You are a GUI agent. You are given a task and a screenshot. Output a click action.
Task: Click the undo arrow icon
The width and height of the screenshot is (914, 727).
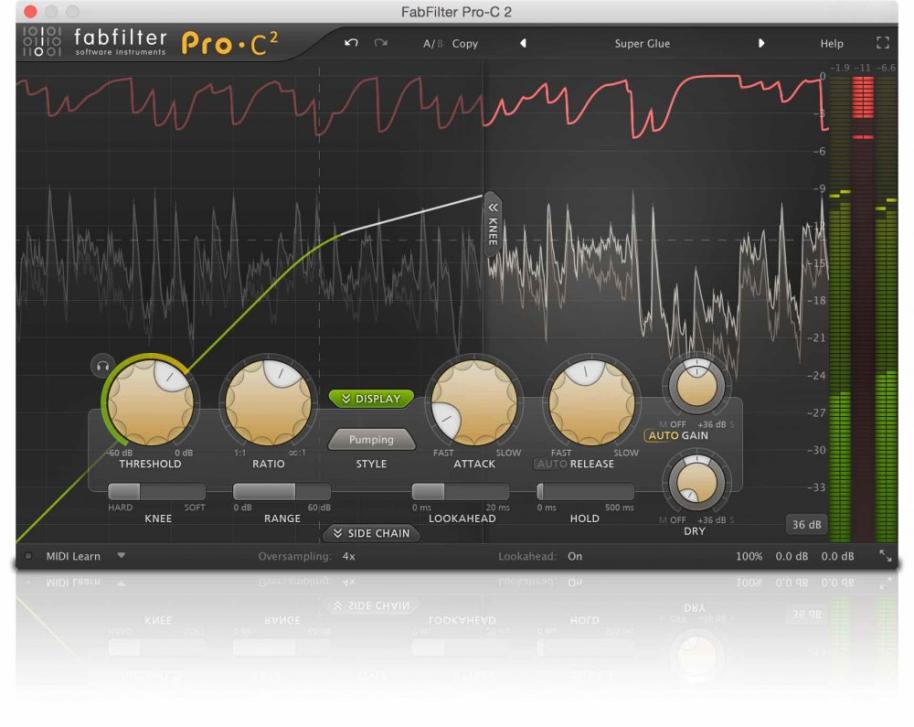click(x=351, y=43)
